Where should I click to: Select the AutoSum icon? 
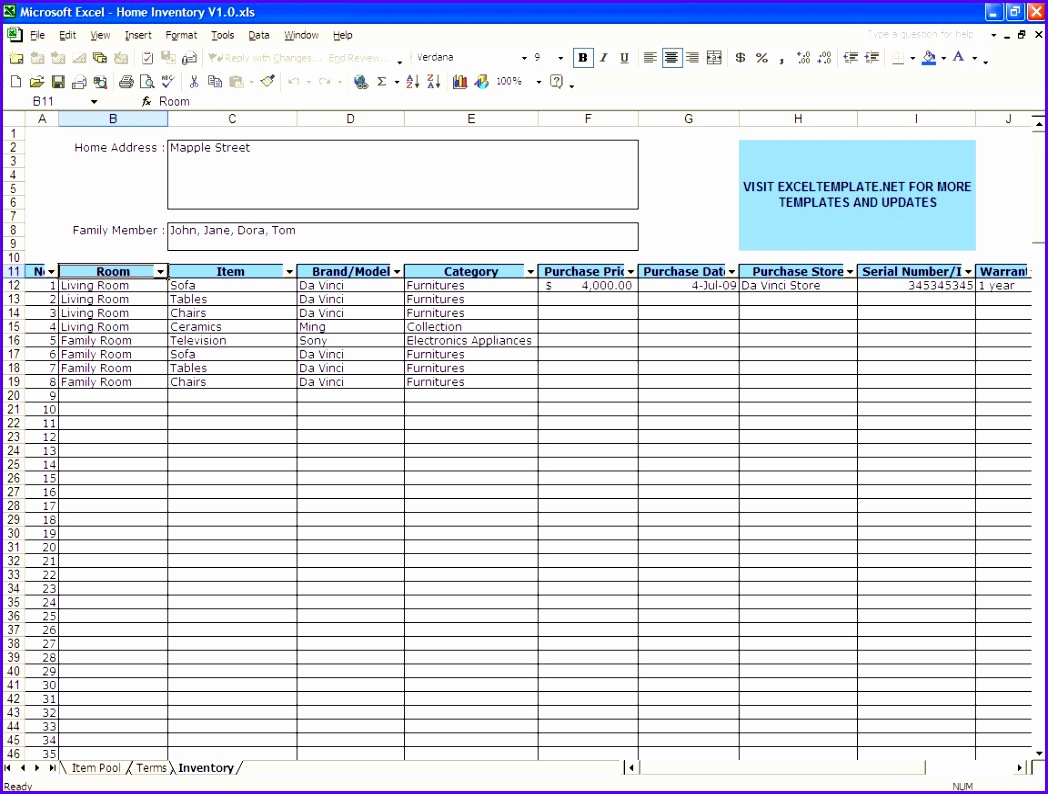click(x=381, y=82)
